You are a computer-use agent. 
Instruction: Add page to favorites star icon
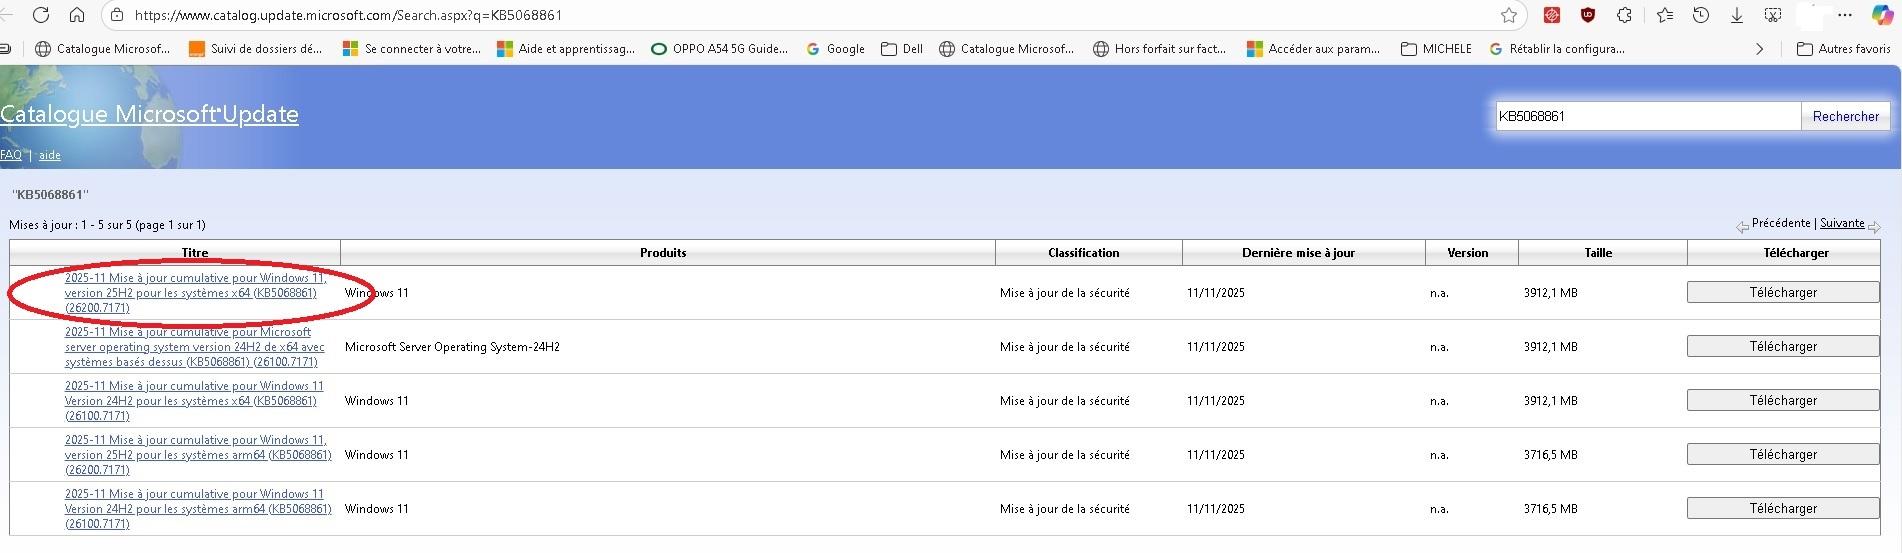coord(1509,15)
